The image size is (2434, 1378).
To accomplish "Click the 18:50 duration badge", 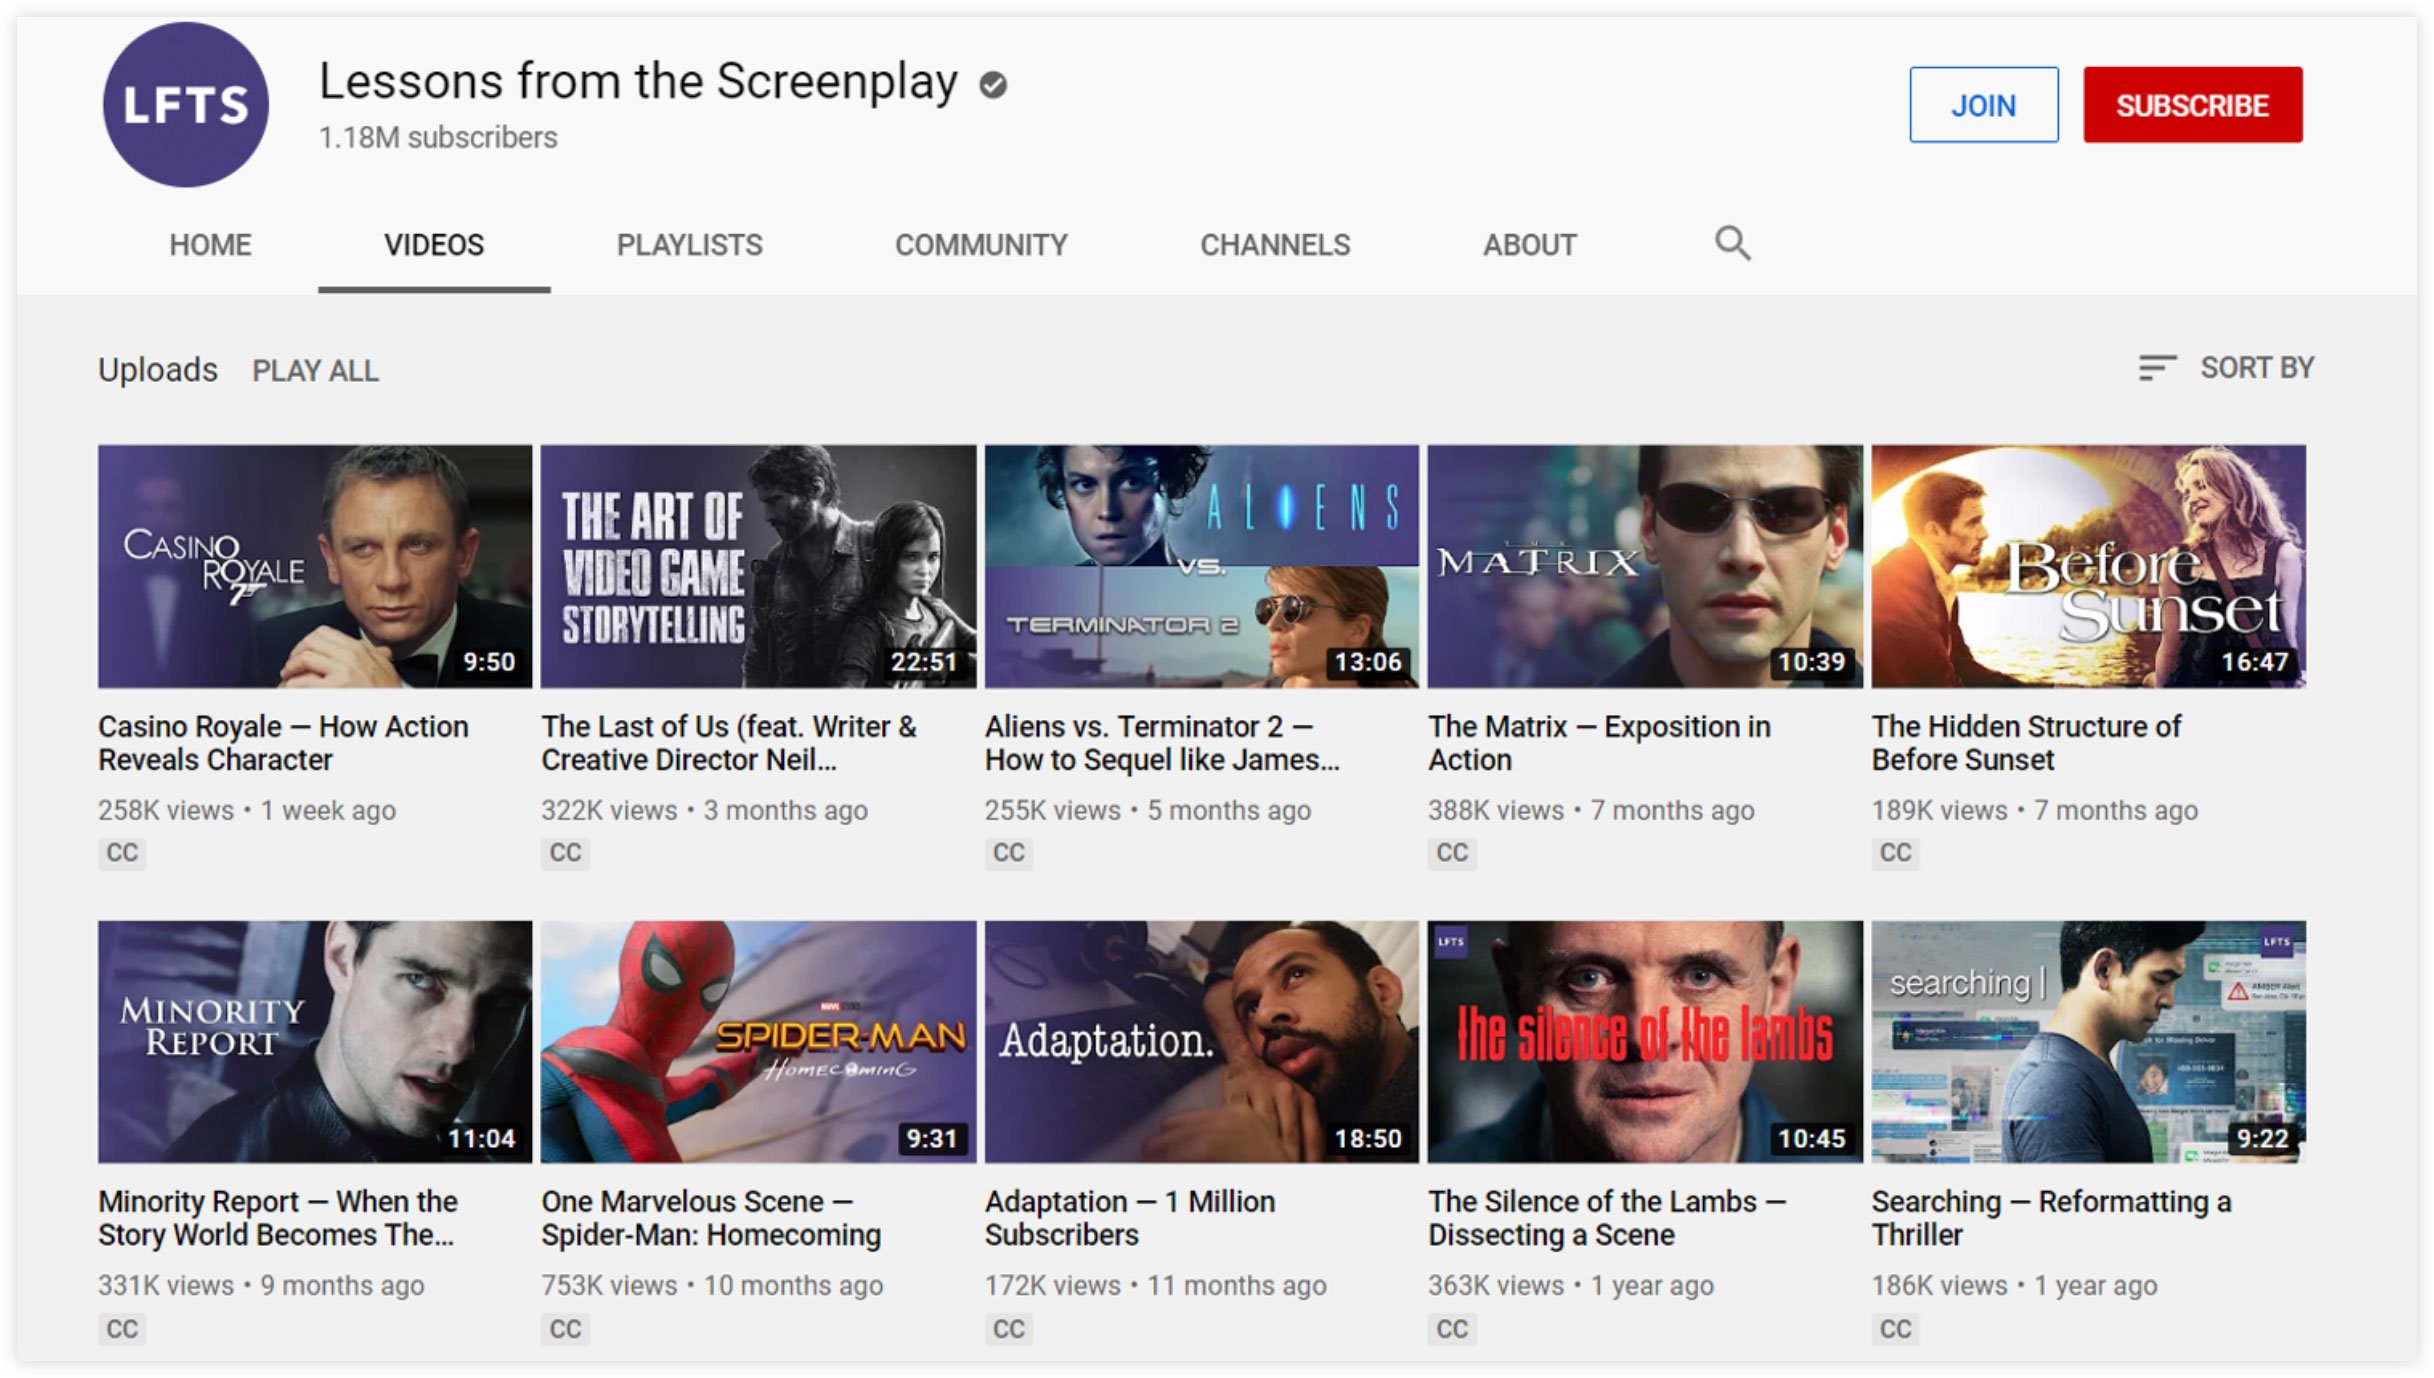I will (1368, 1138).
